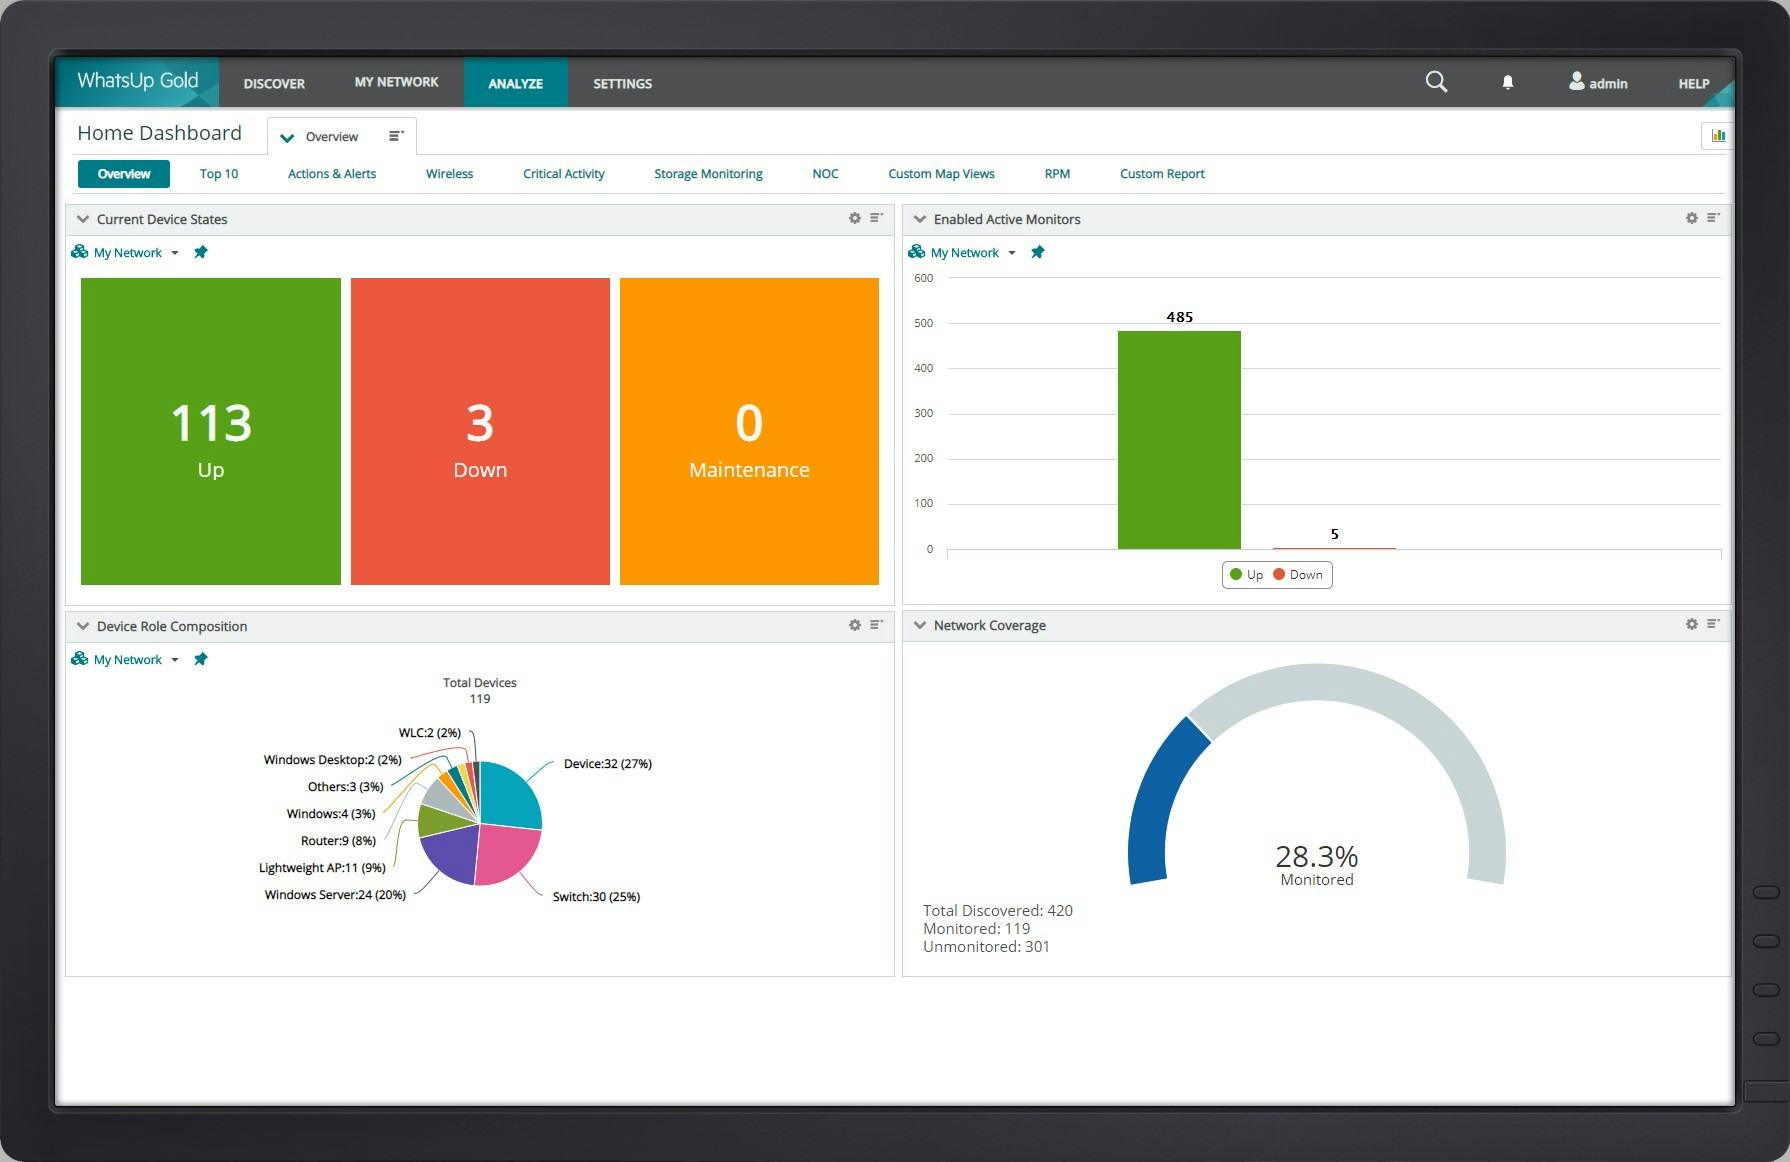
Task: Open Device Role Composition panel menu icon
Action: 876,625
